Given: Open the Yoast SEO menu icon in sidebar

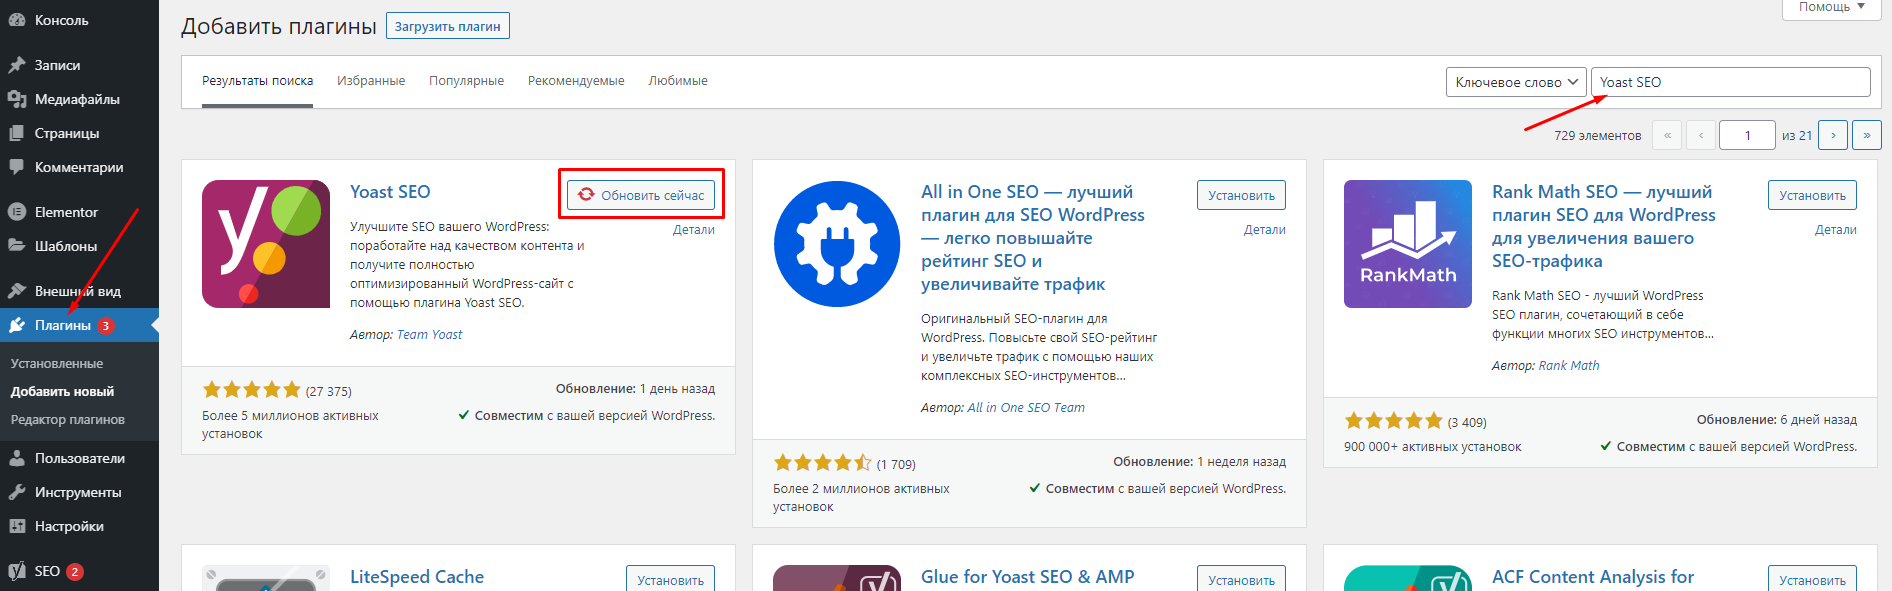Looking at the screenshot, I should point(17,571).
